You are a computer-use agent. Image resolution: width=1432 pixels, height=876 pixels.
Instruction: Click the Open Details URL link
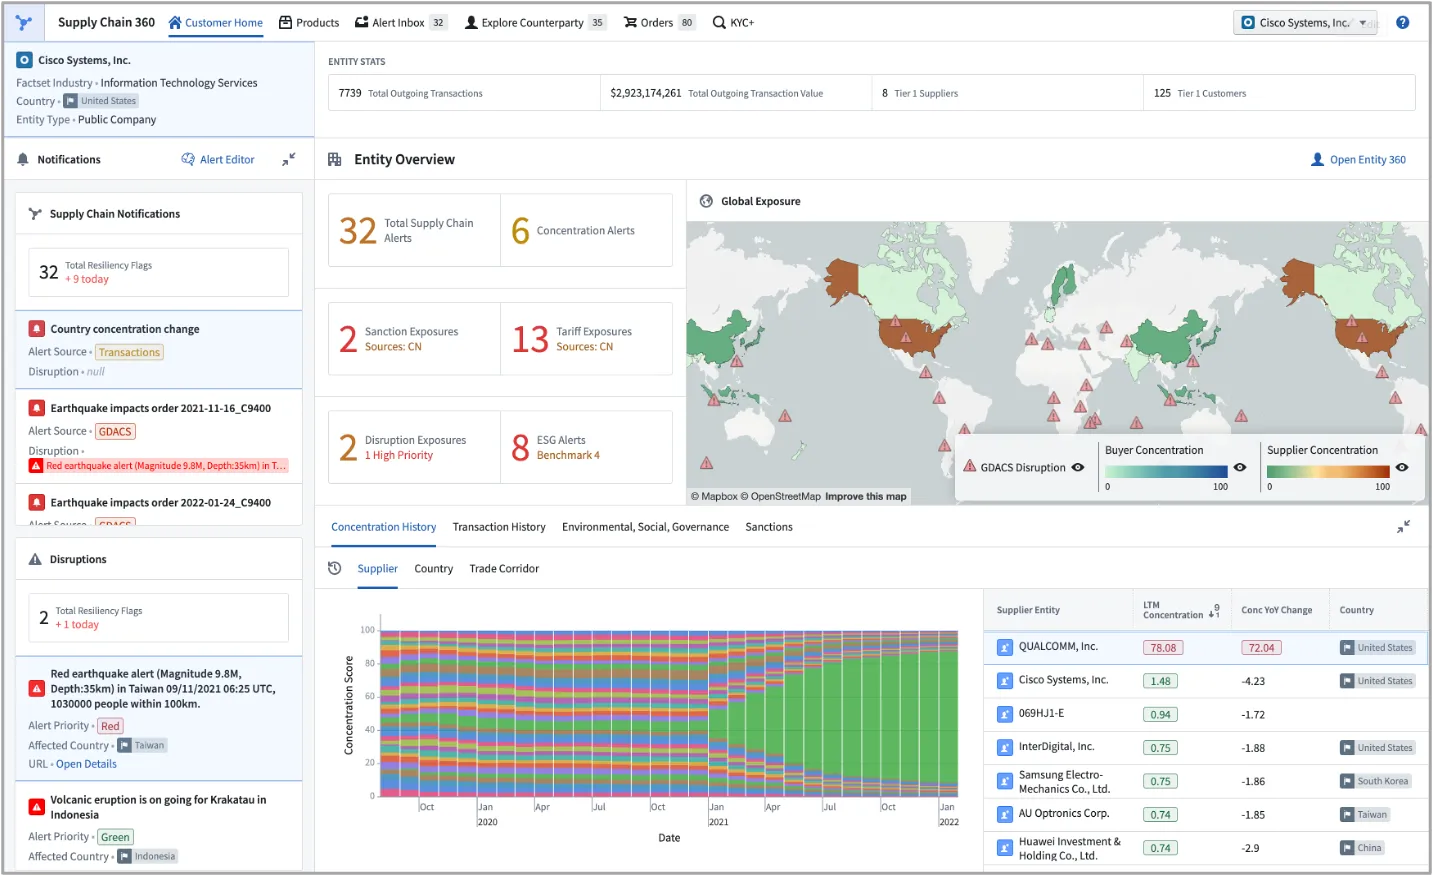[86, 764]
